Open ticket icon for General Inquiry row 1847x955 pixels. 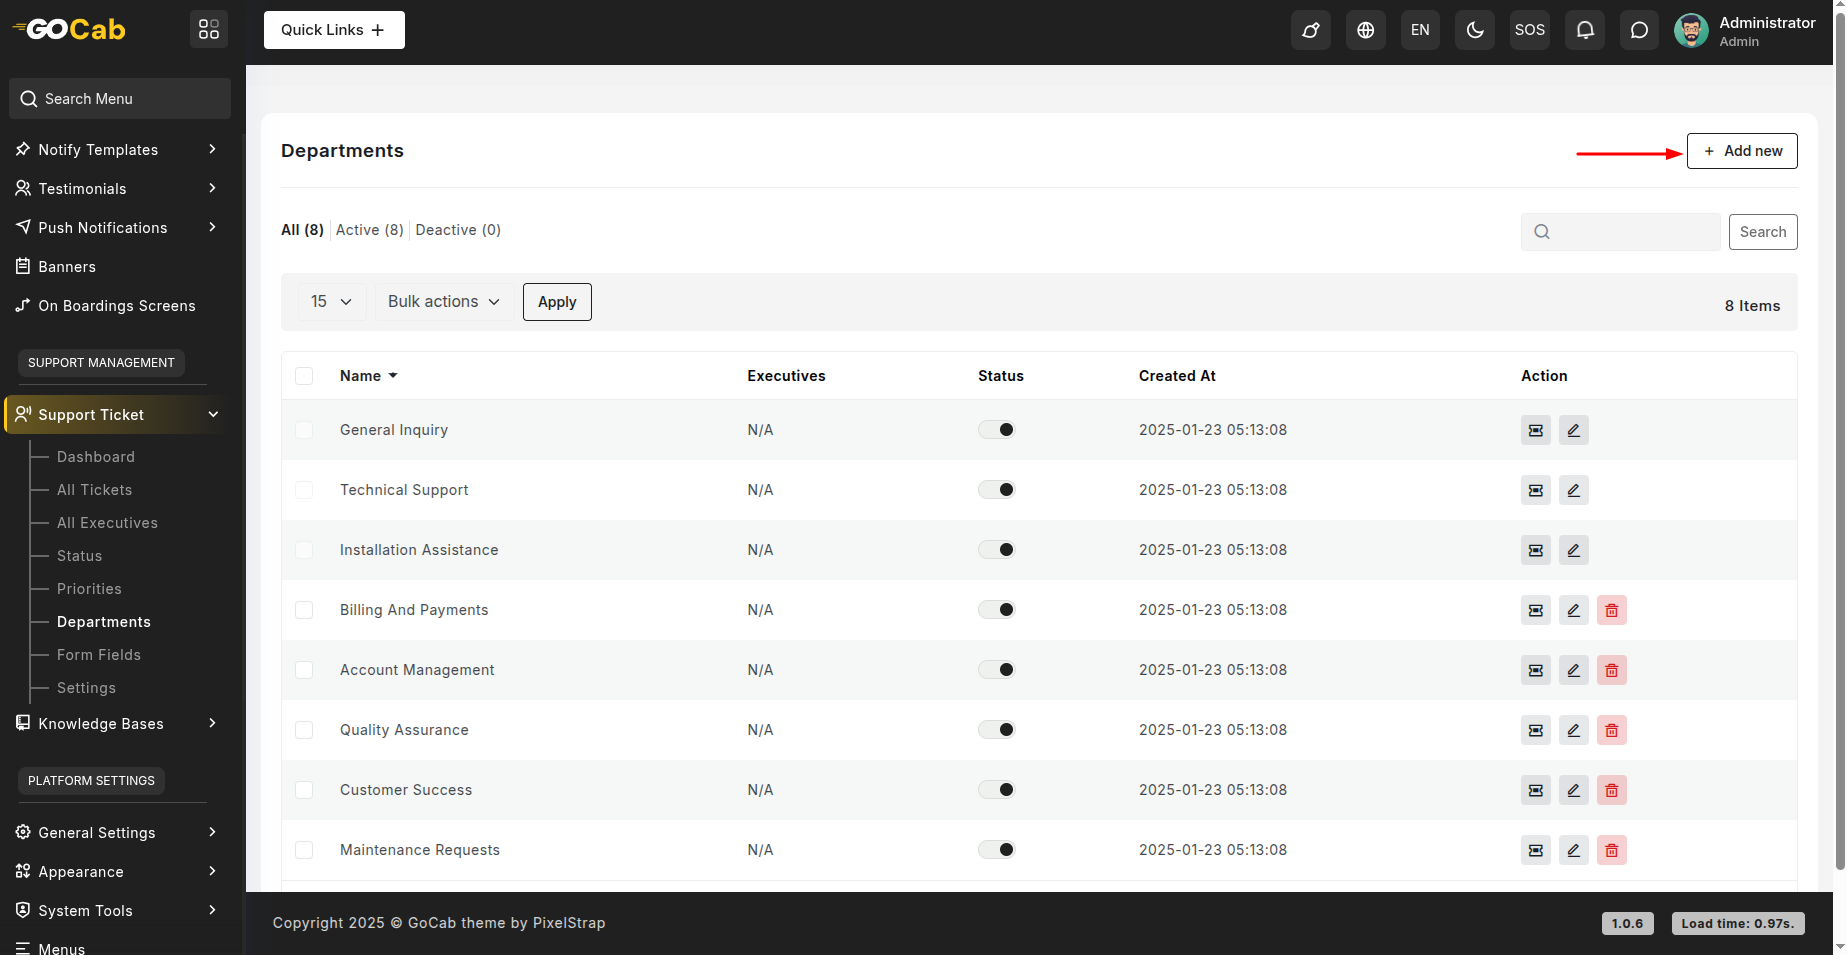point(1535,430)
